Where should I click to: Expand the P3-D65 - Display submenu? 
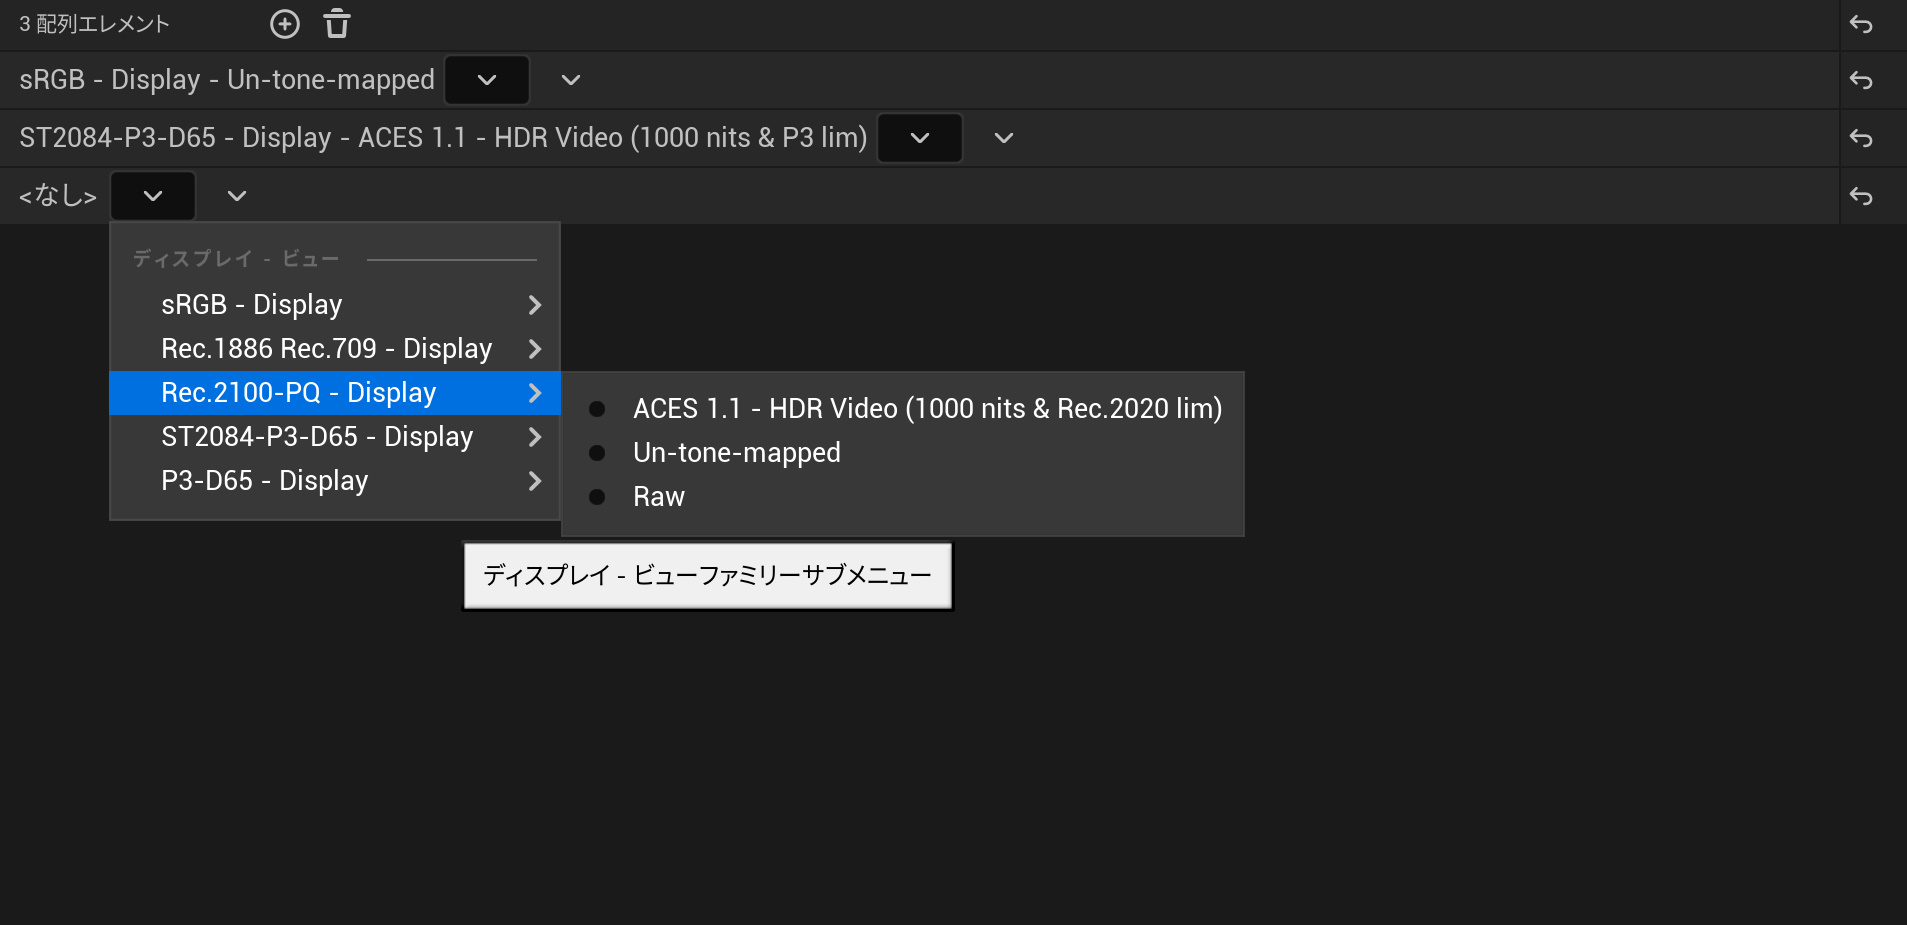[x=334, y=481]
